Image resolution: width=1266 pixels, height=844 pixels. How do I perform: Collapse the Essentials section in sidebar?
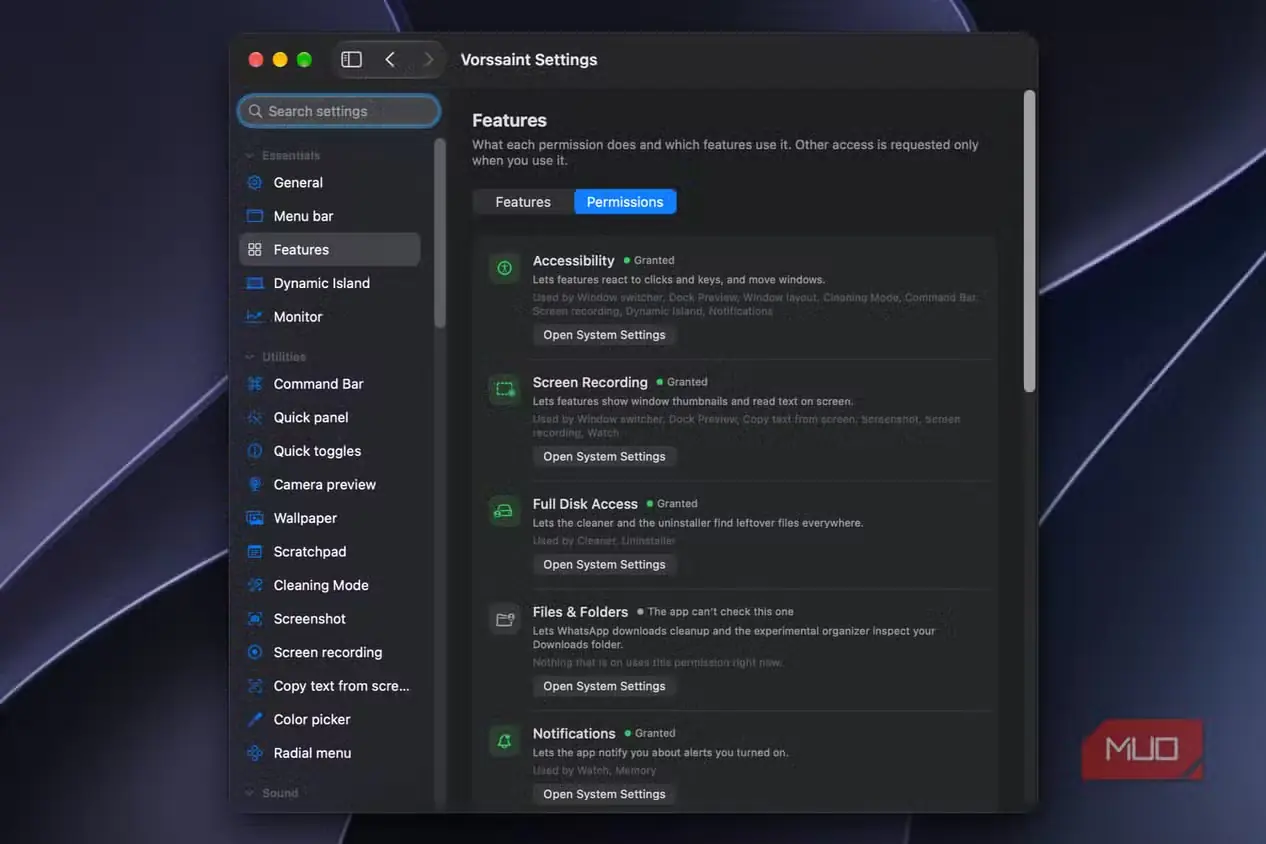[250, 156]
